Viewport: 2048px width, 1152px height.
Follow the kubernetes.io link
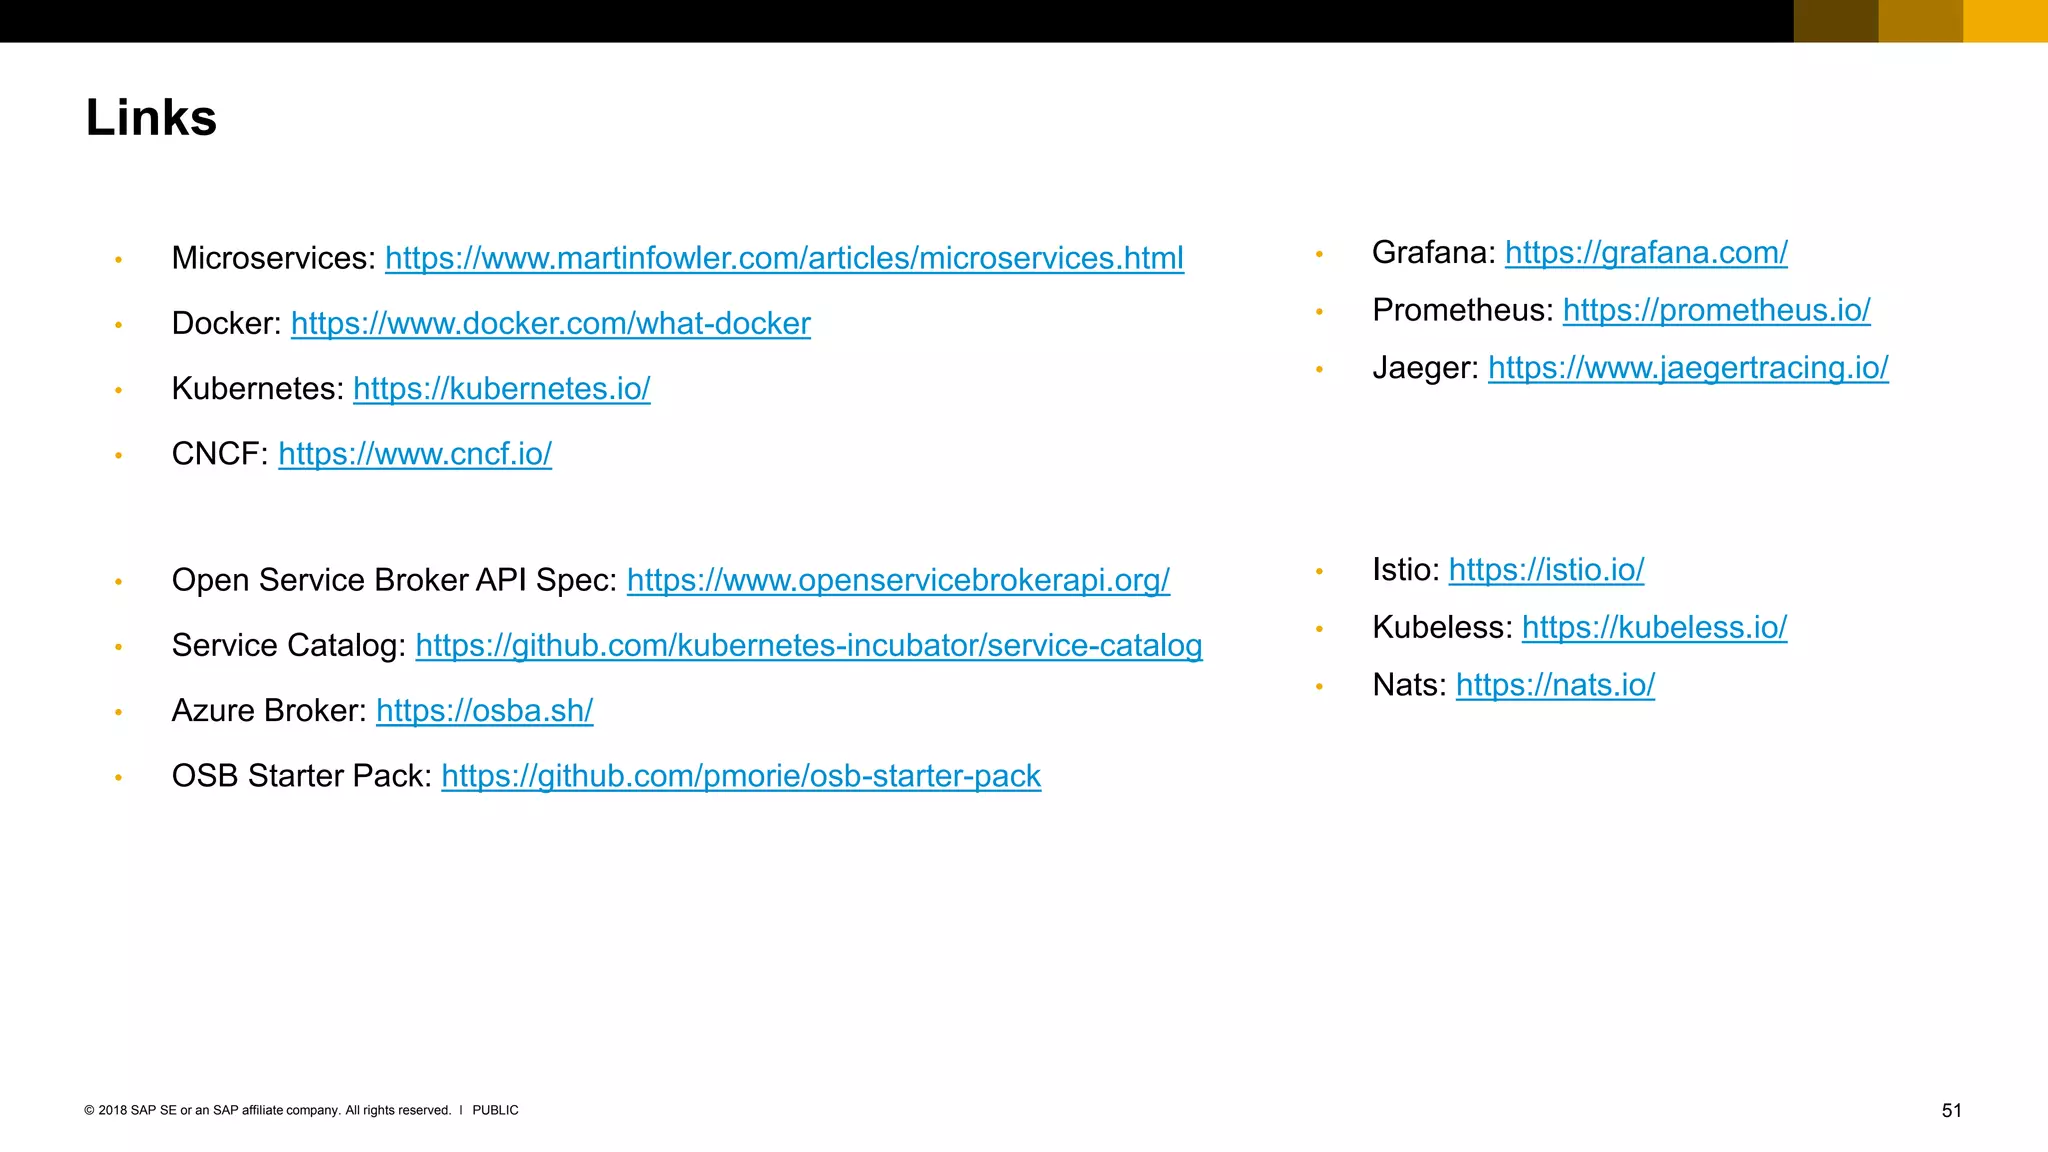[x=502, y=389]
